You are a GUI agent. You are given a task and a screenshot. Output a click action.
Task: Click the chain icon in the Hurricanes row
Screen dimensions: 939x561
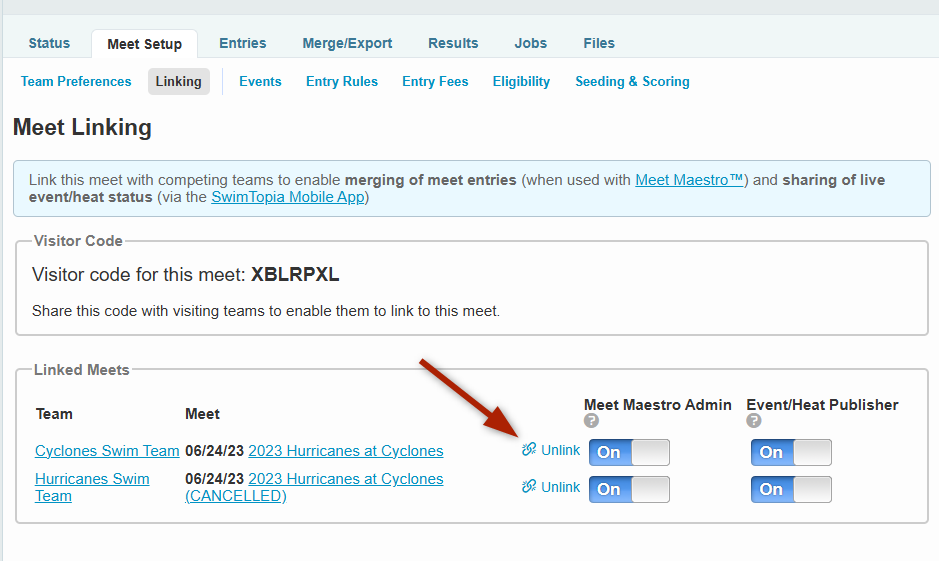529,487
